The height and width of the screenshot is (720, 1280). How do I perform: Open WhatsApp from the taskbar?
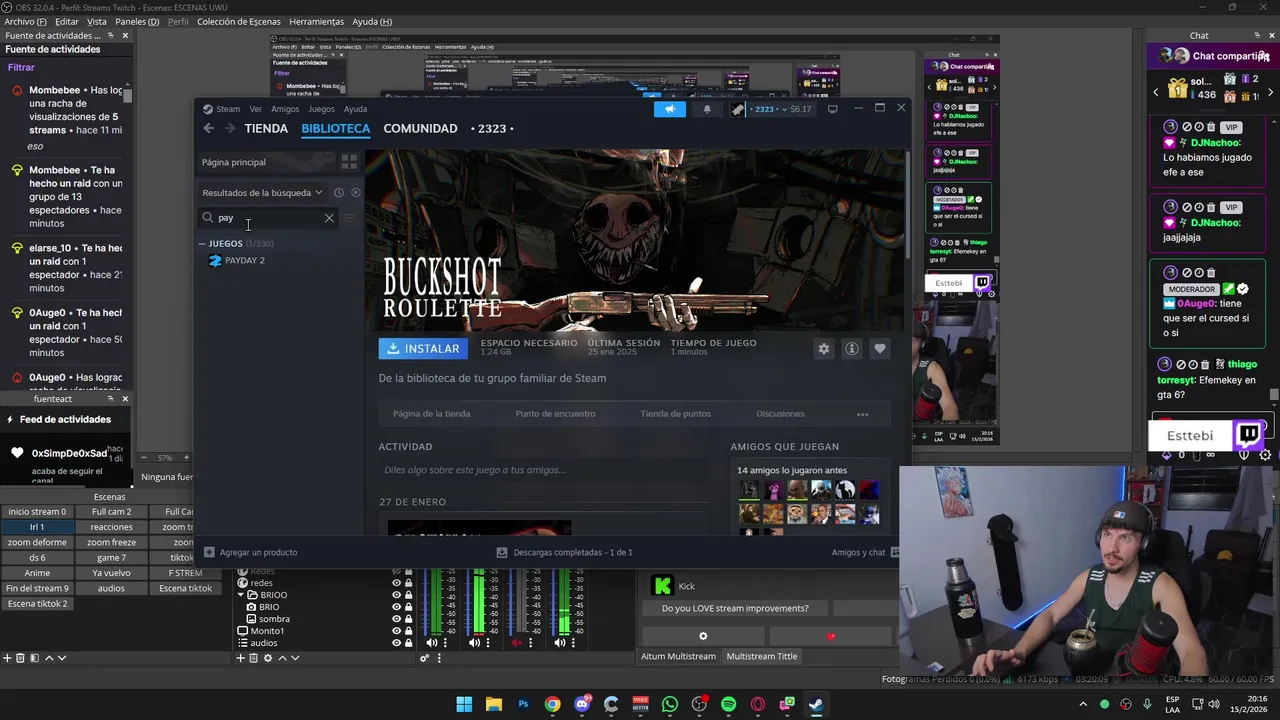670,704
